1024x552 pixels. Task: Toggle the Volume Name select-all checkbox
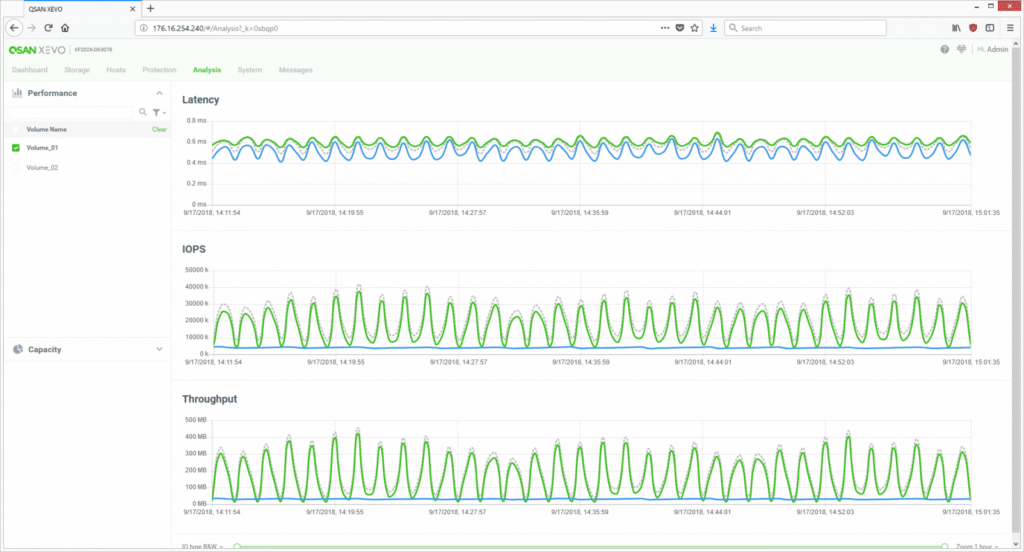pos(16,129)
